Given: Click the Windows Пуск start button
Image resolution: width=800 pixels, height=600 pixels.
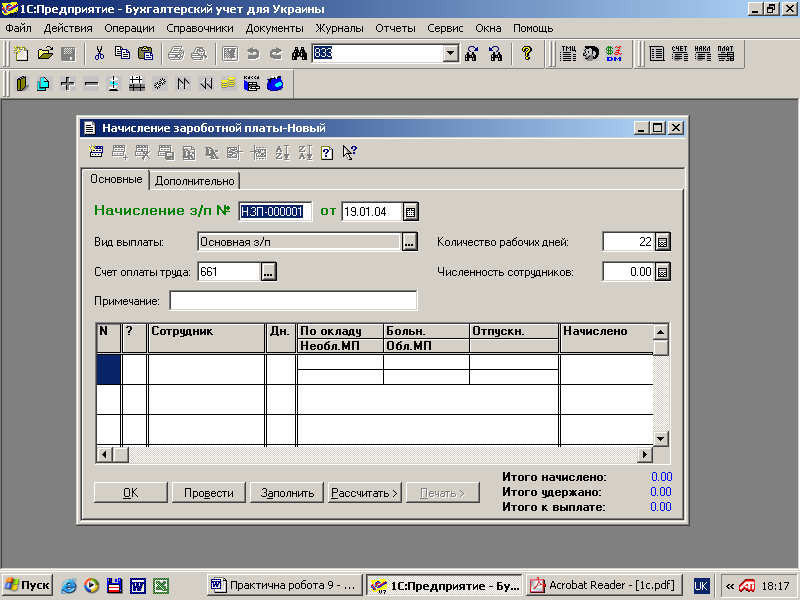Looking at the screenshot, I should (x=28, y=585).
